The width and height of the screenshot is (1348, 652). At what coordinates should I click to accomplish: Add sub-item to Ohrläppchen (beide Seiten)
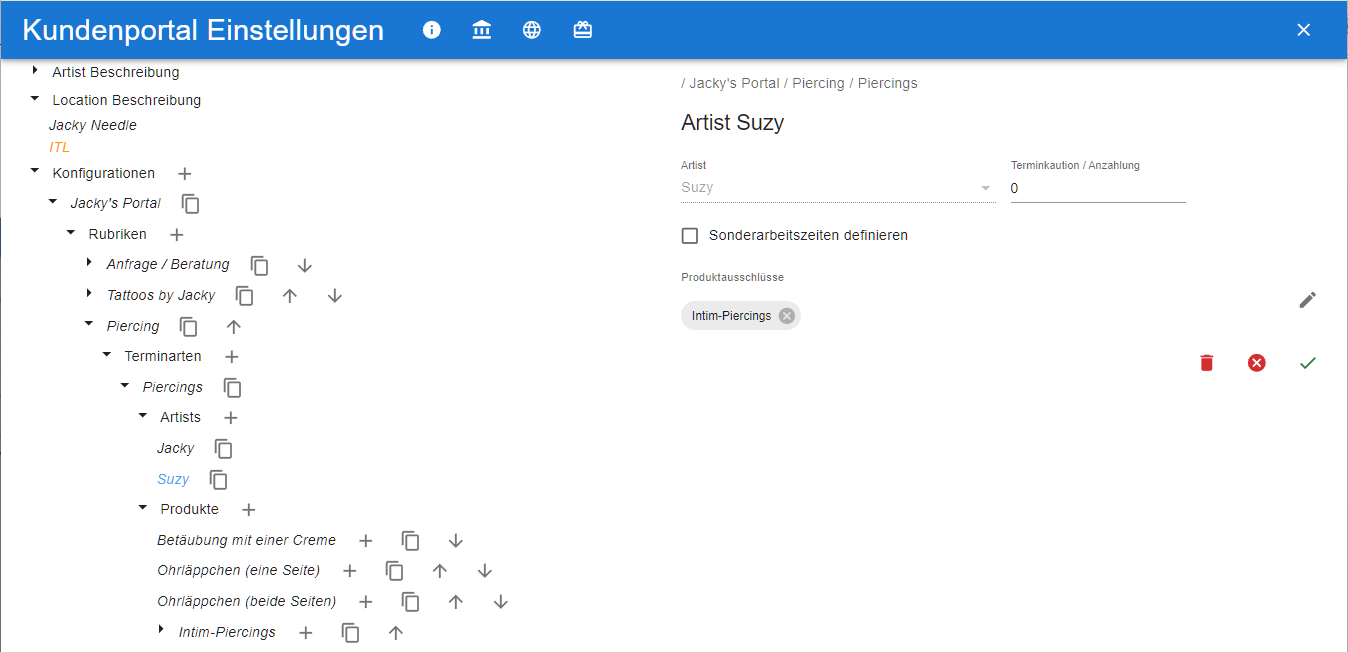(x=365, y=602)
